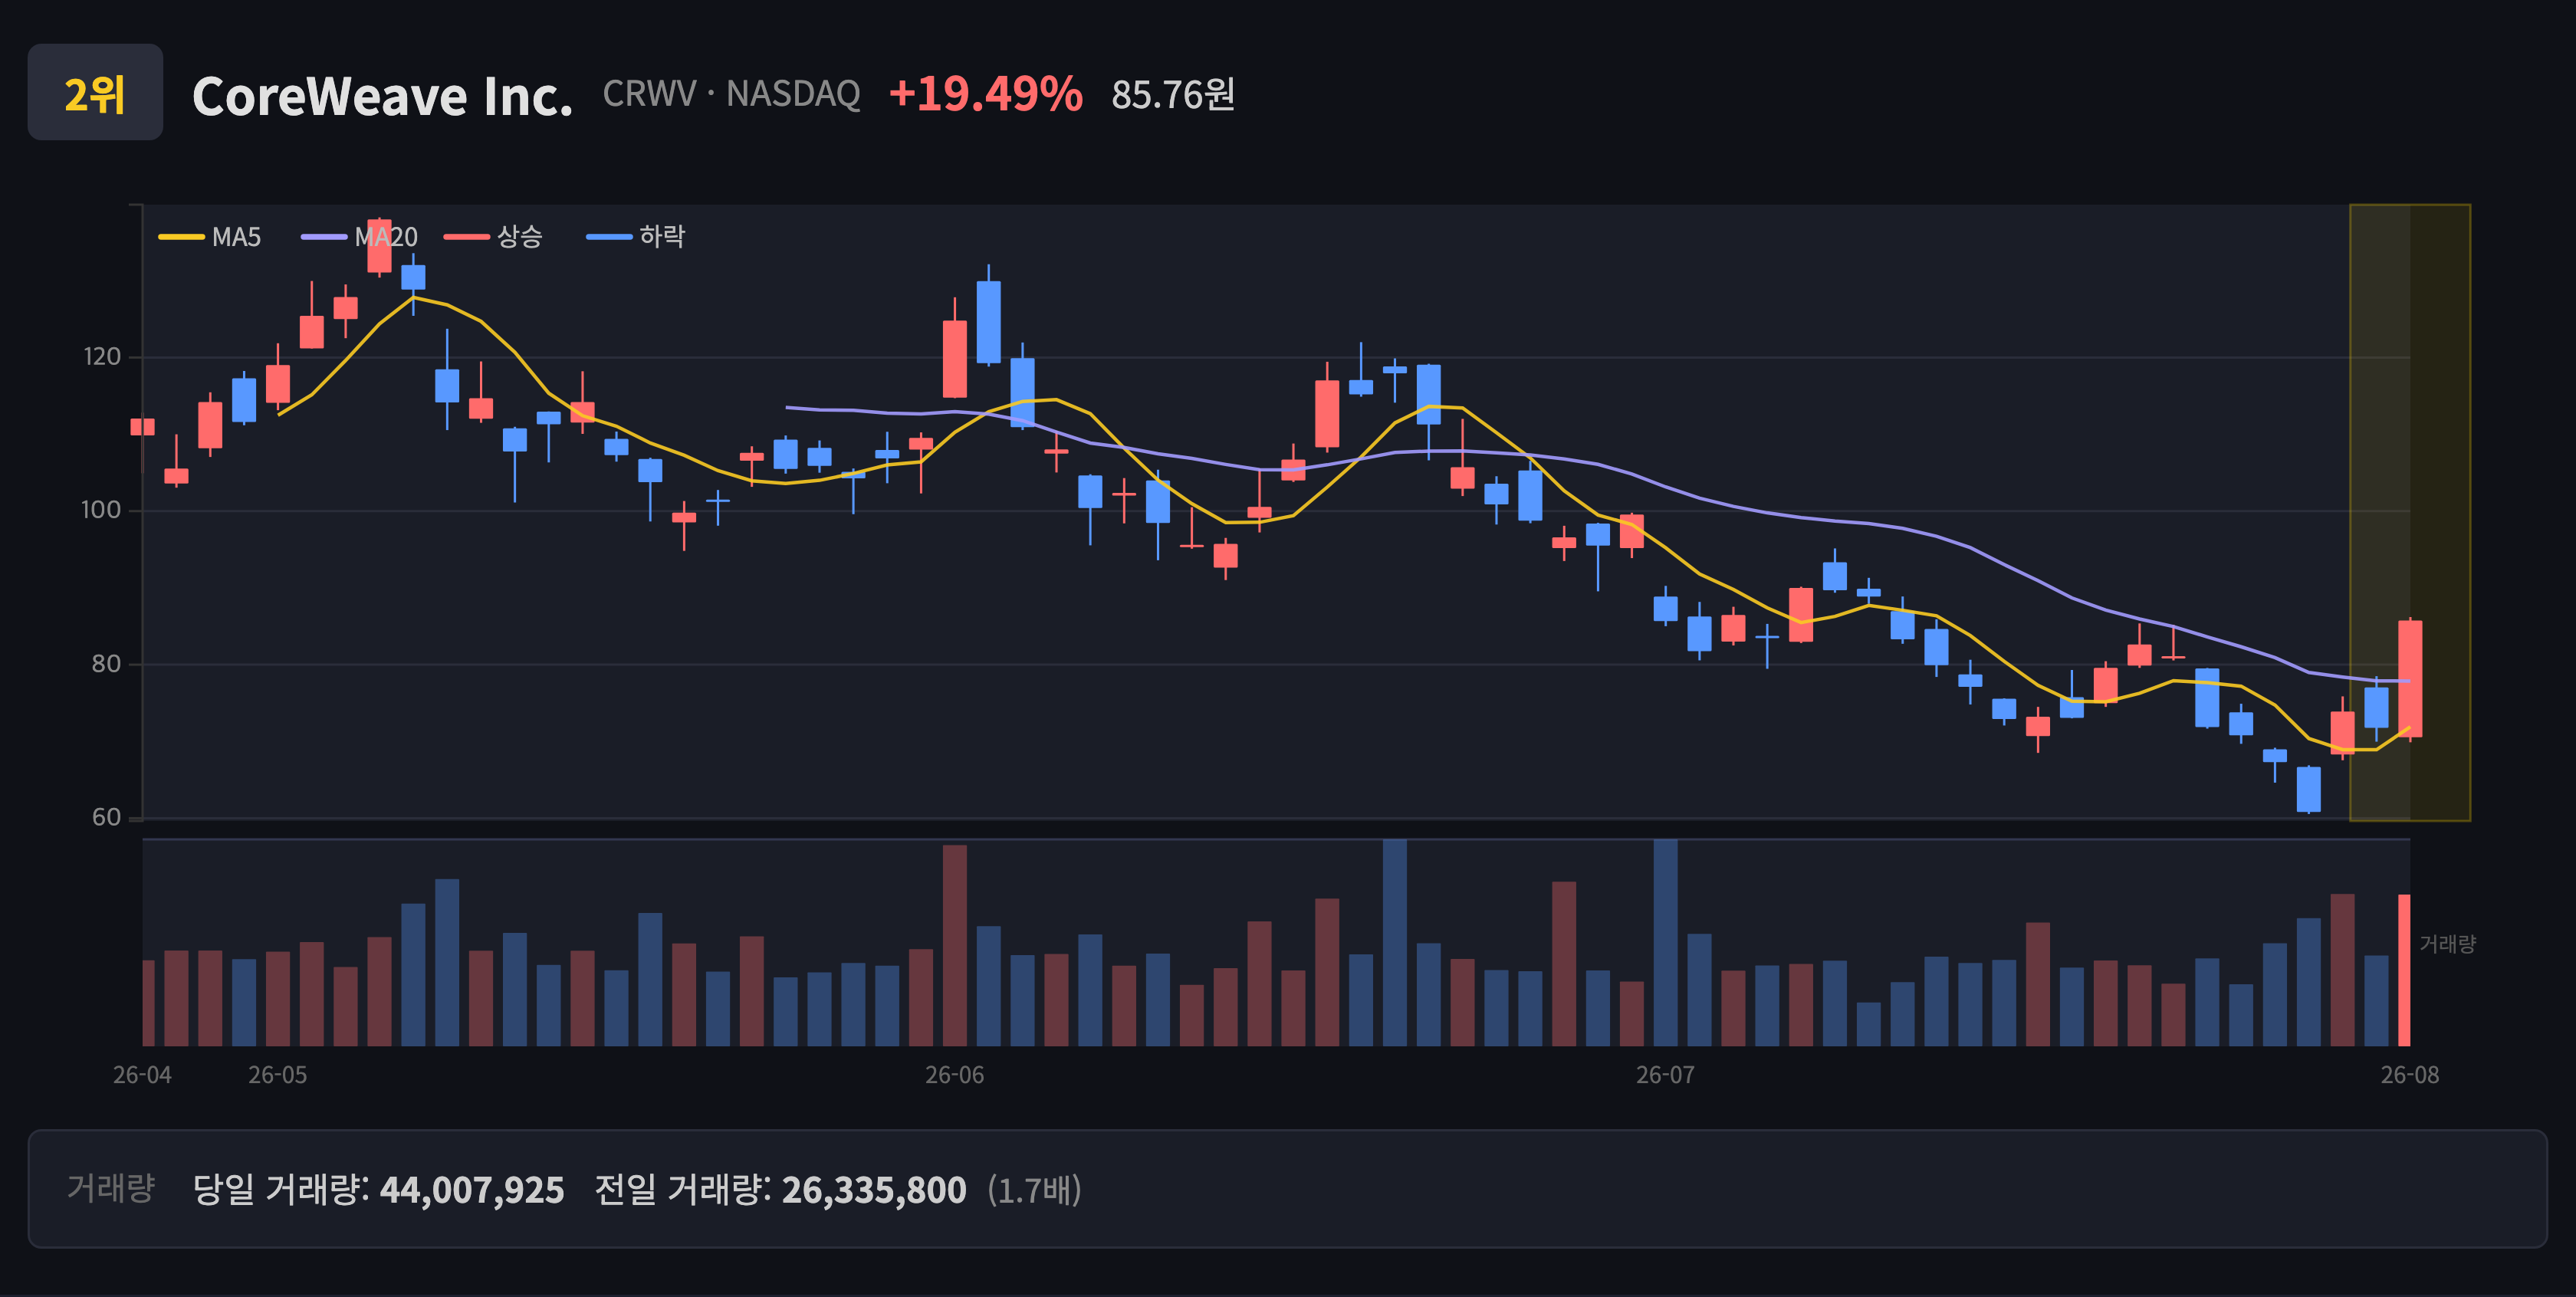Select previous day volume value 26,335,800
The image size is (2576, 1297).
tap(874, 1190)
